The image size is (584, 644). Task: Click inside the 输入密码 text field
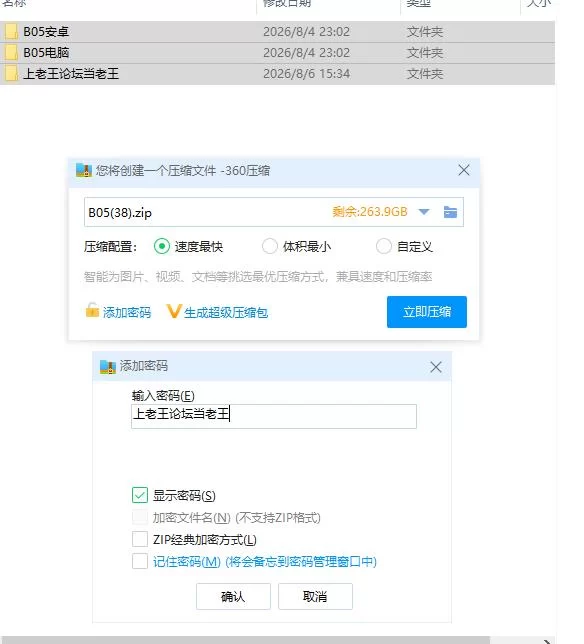pos(274,416)
